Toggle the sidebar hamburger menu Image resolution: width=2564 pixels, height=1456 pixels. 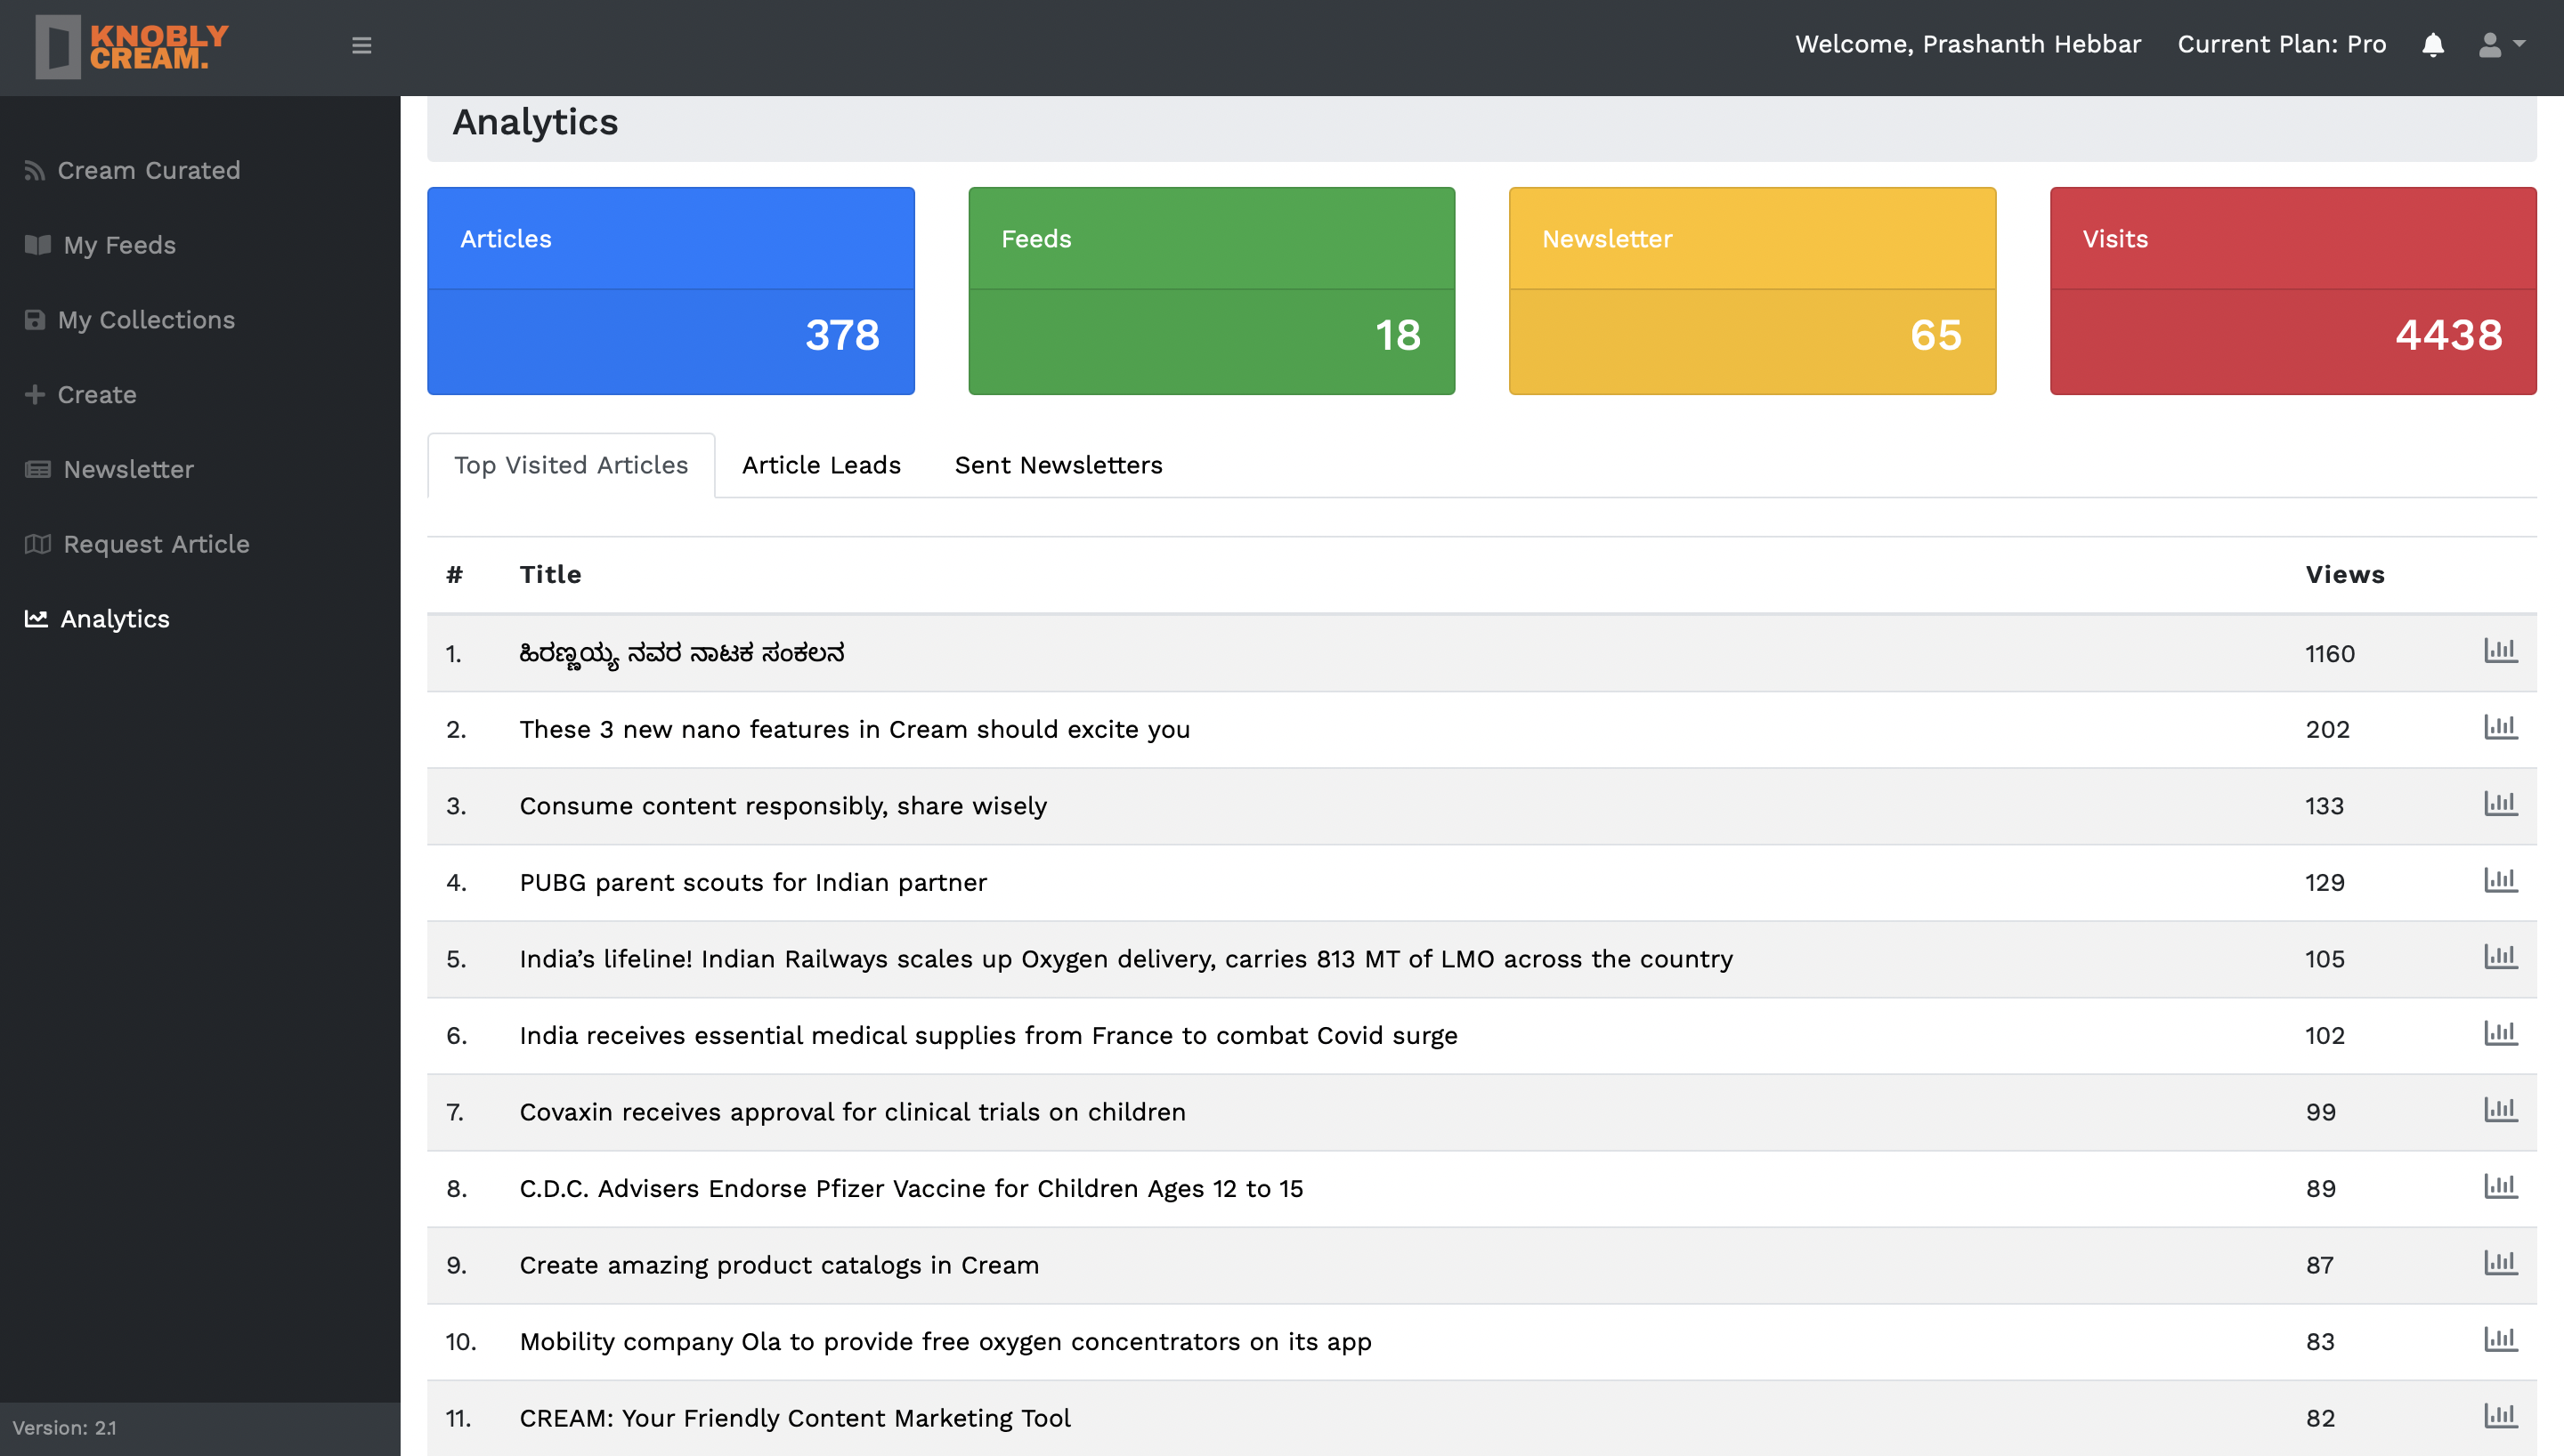[x=361, y=45]
